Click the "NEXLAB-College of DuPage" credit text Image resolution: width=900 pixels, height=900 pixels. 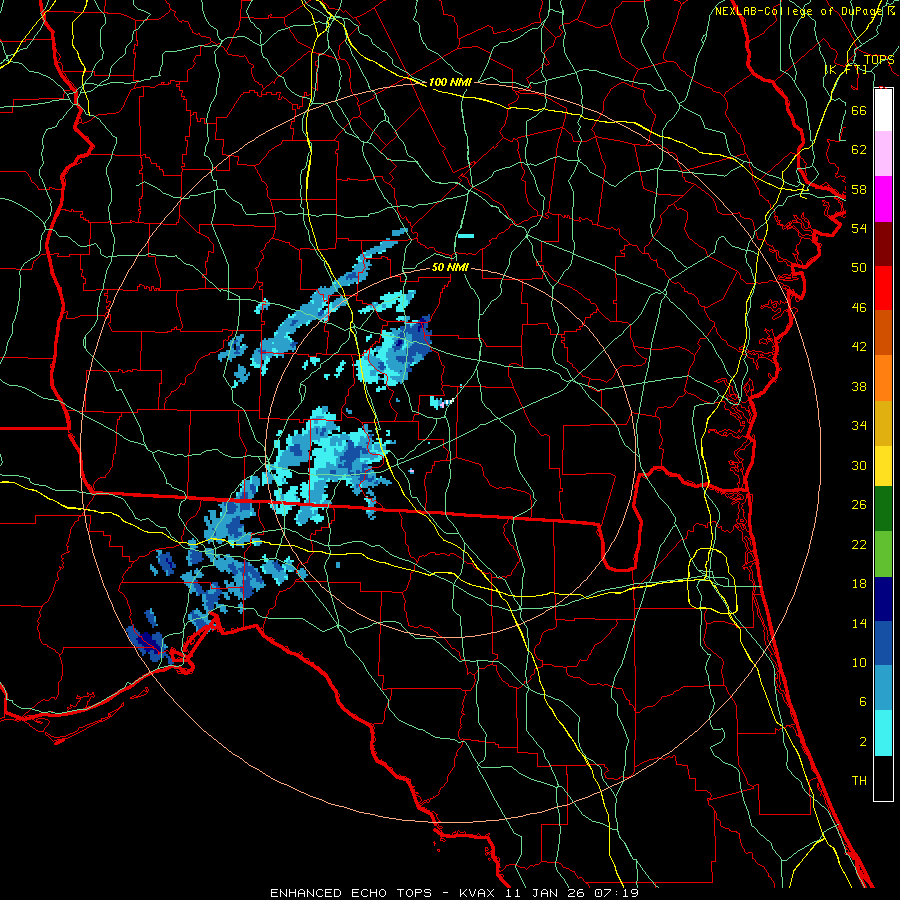801,11
